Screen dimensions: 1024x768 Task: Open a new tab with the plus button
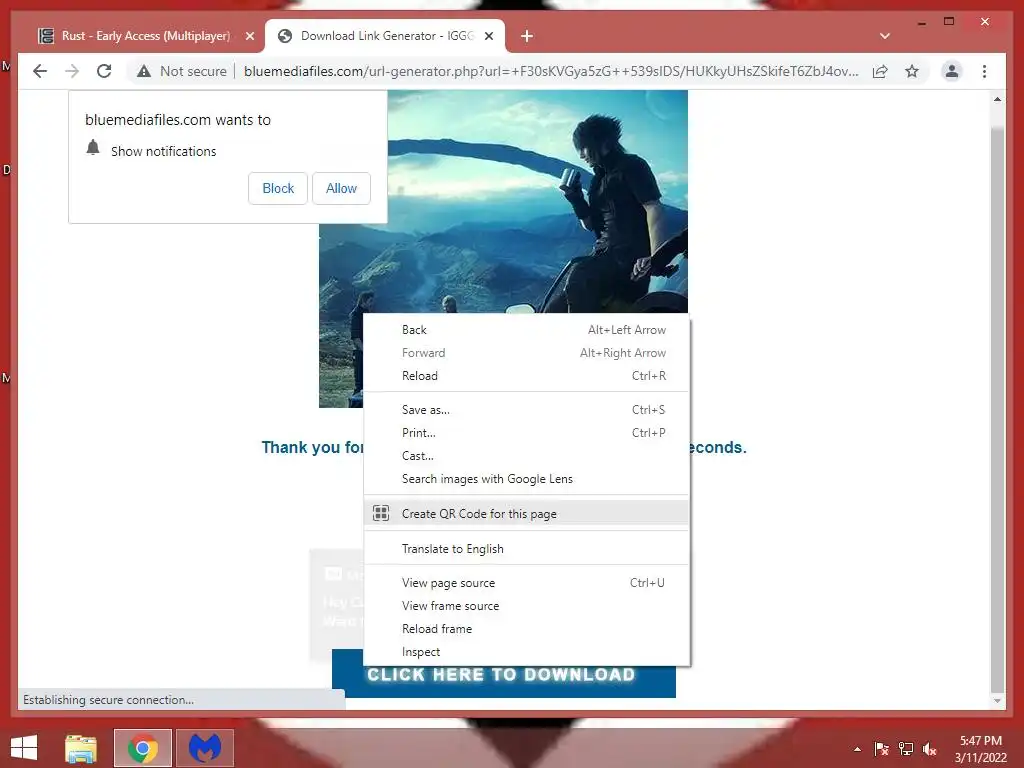pyautogui.click(x=527, y=36)
